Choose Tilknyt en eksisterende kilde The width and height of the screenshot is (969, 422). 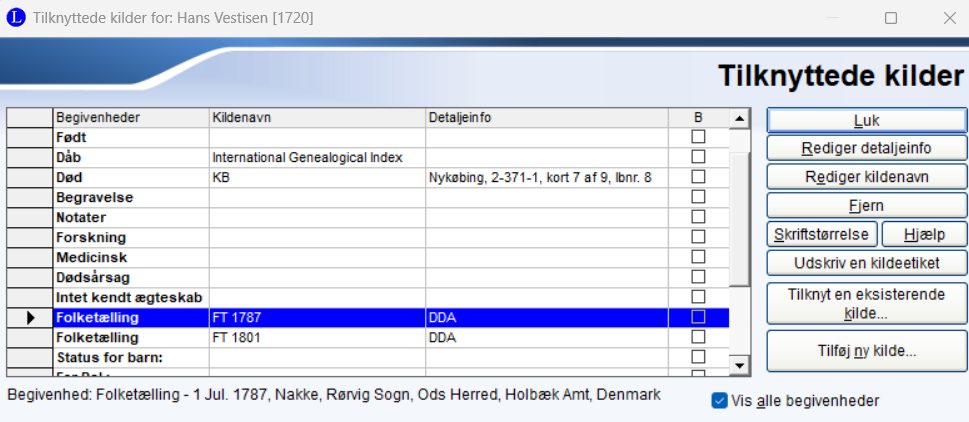pyautogui.click(x=866, y=304)
